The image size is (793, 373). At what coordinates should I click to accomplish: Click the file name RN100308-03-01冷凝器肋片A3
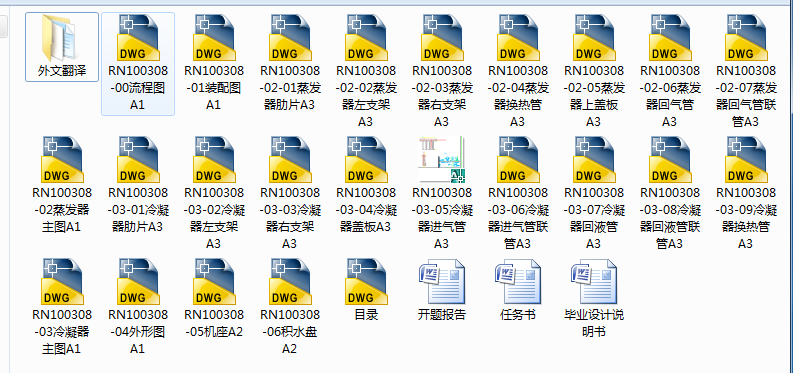tap(138, 210)
